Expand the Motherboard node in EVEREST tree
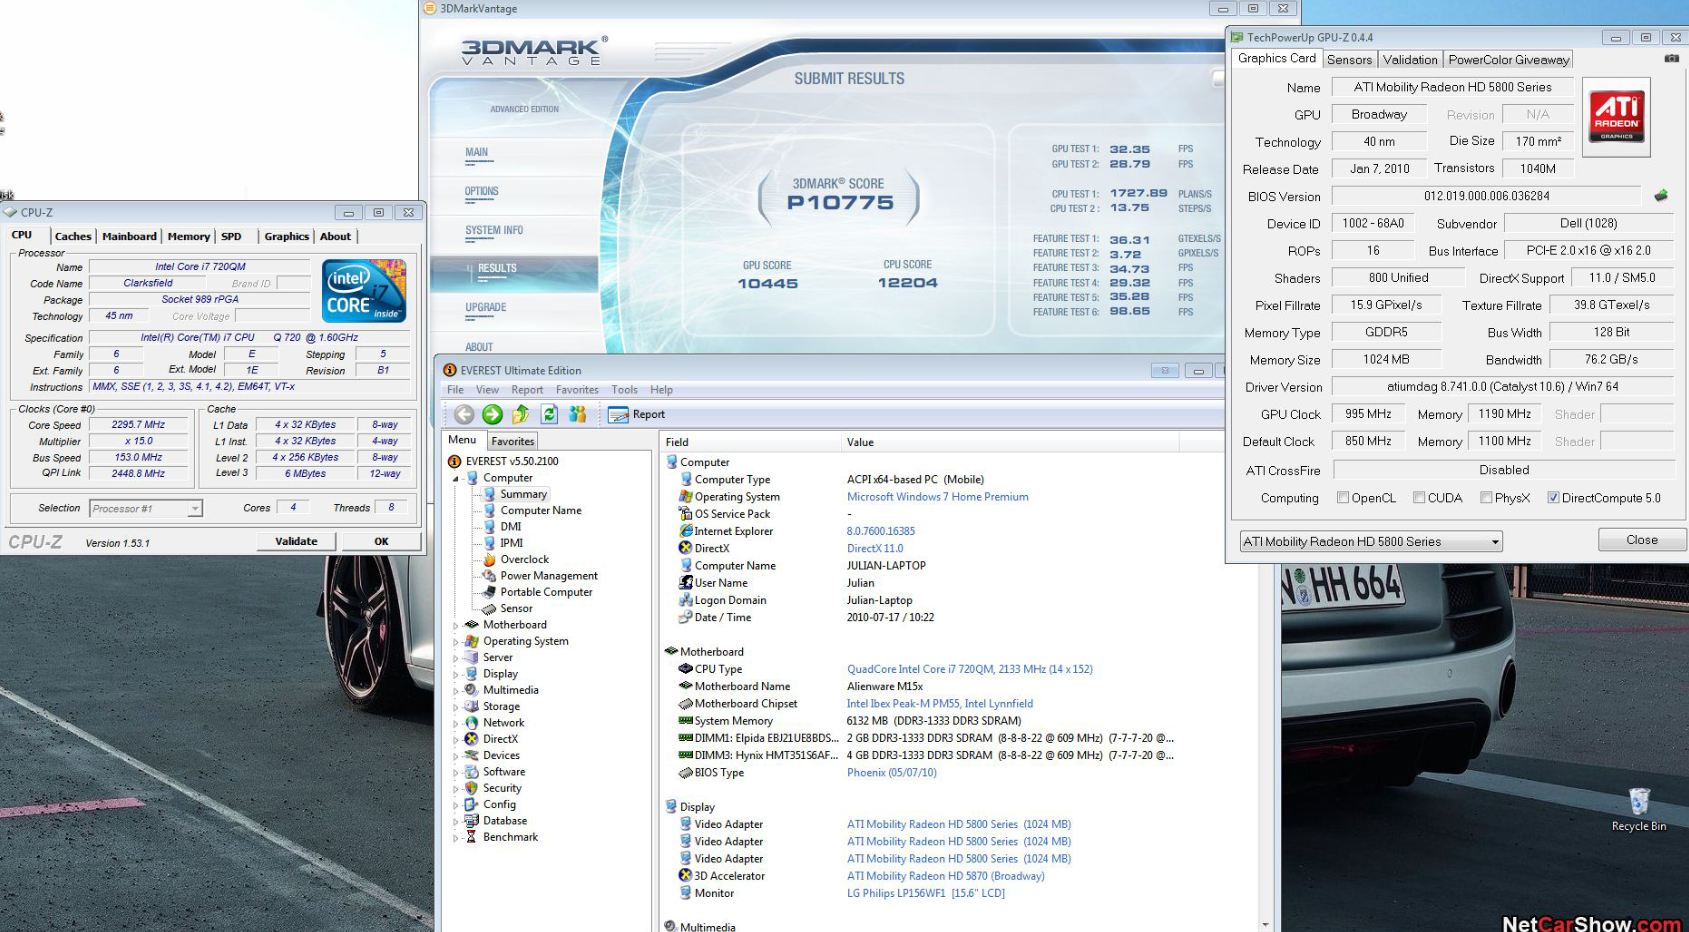1689x932 pixels. 456,626
